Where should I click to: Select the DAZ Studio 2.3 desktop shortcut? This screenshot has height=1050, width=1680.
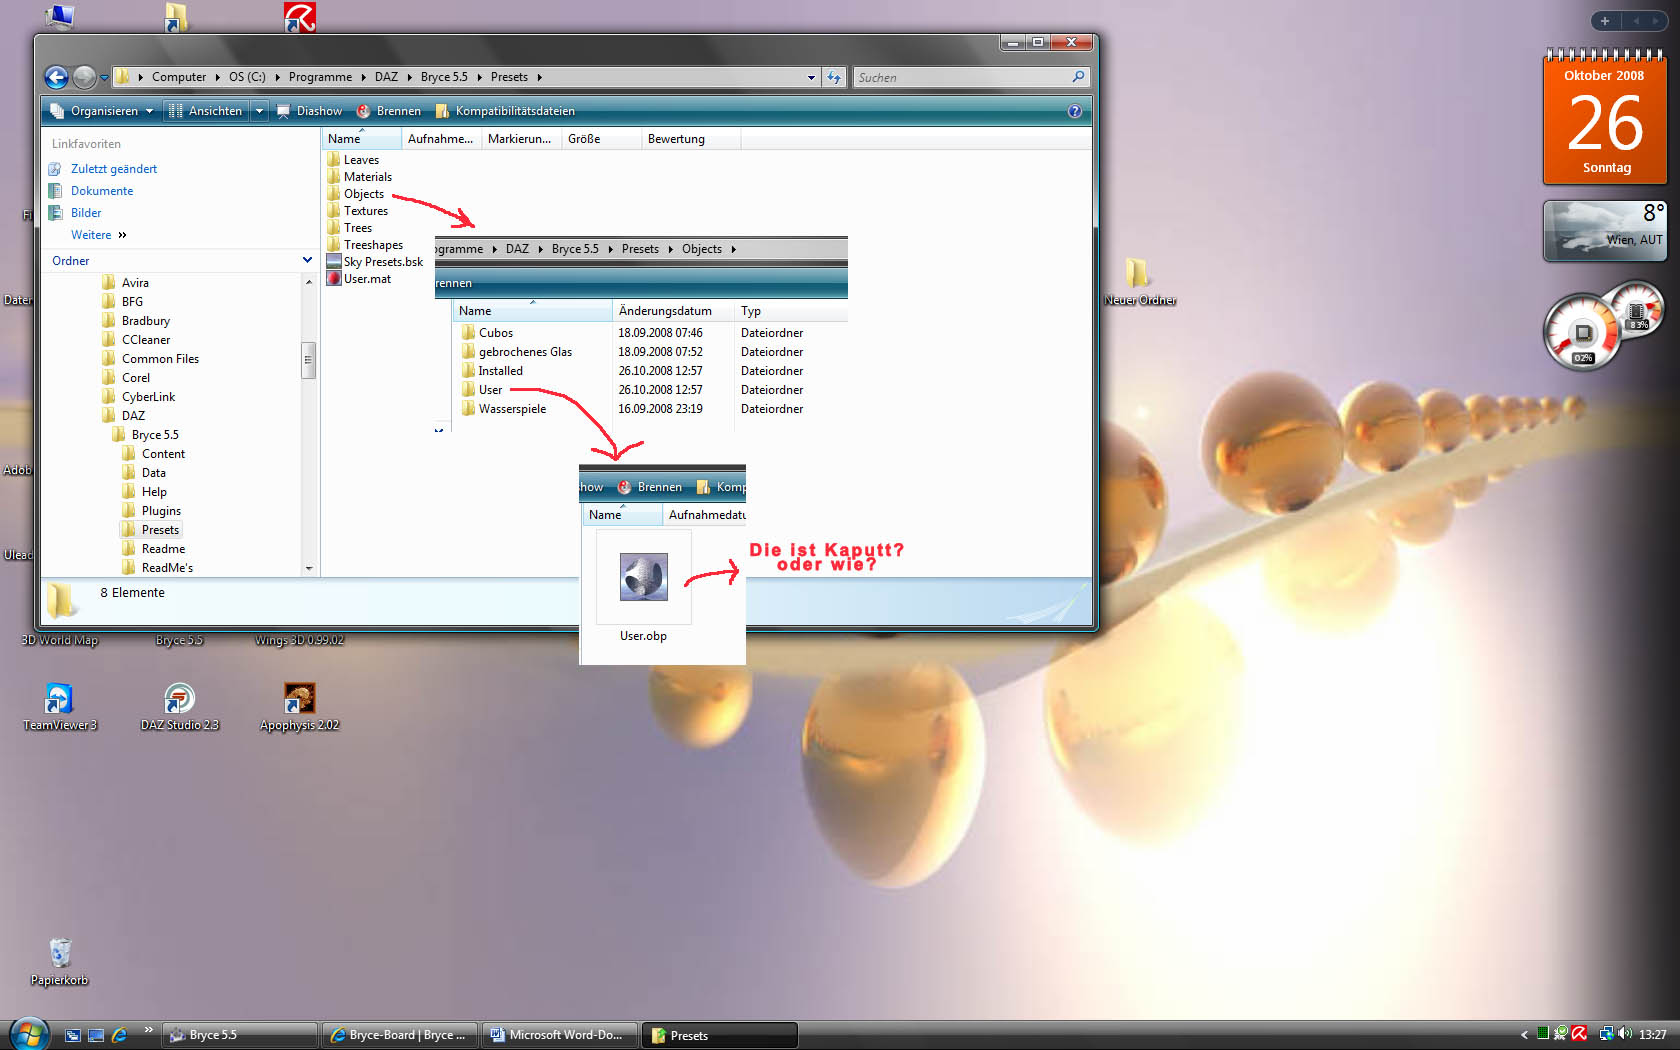click(180, 706)
